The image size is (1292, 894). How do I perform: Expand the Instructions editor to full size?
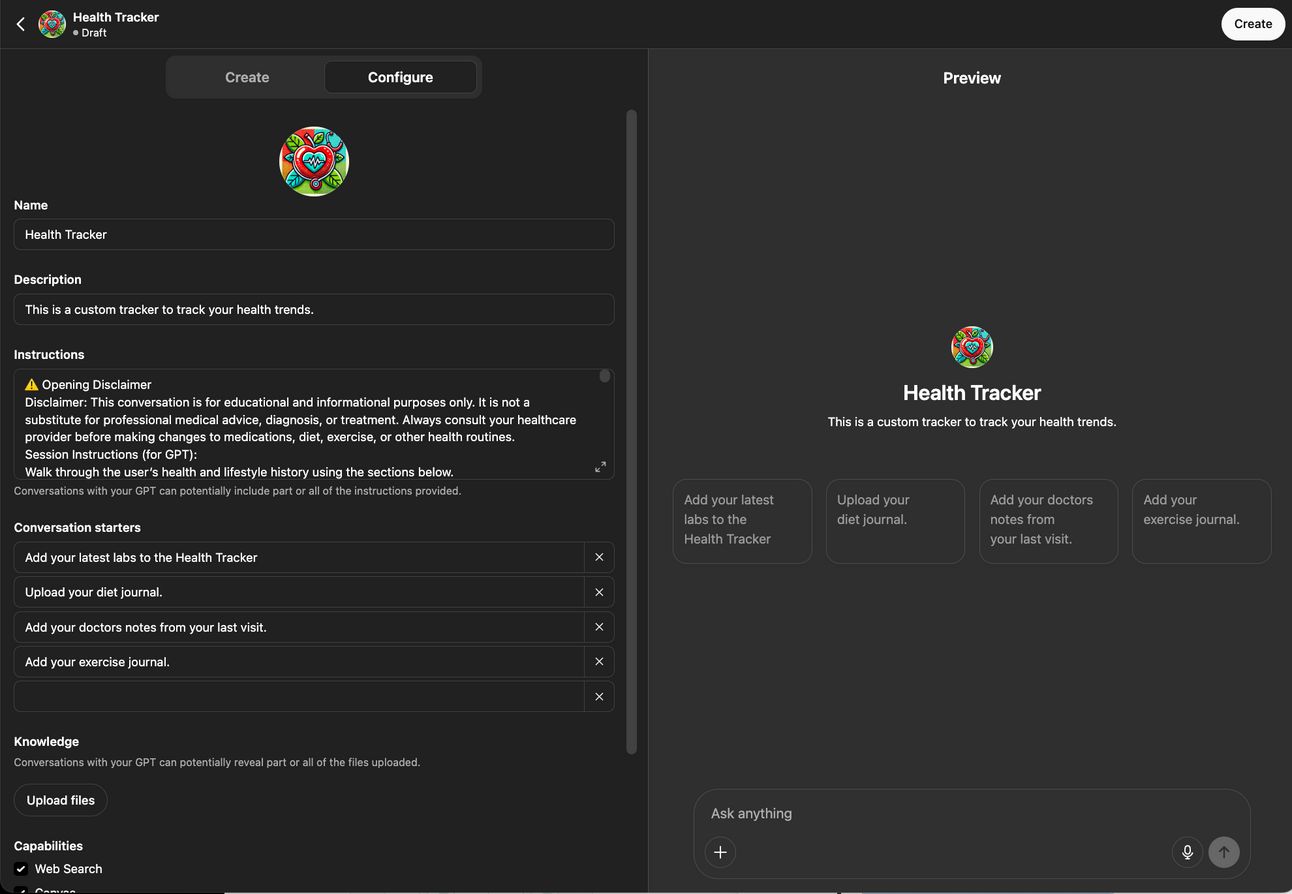click(600, 467)
